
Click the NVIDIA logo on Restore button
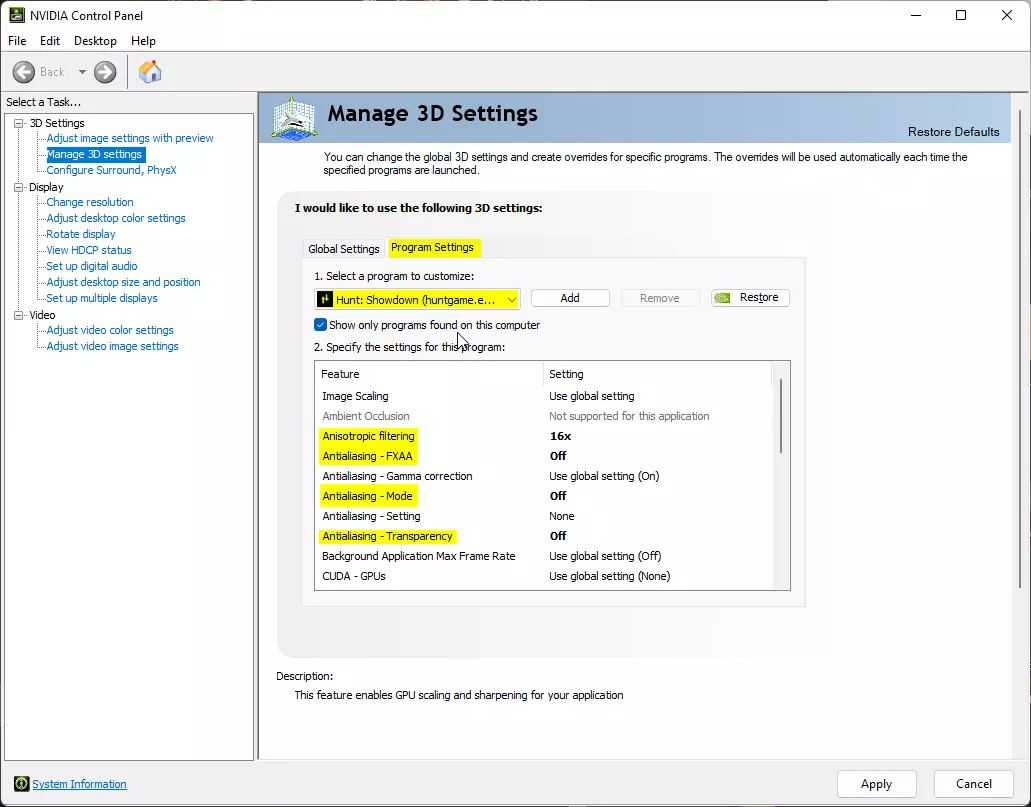pos(722,298)
